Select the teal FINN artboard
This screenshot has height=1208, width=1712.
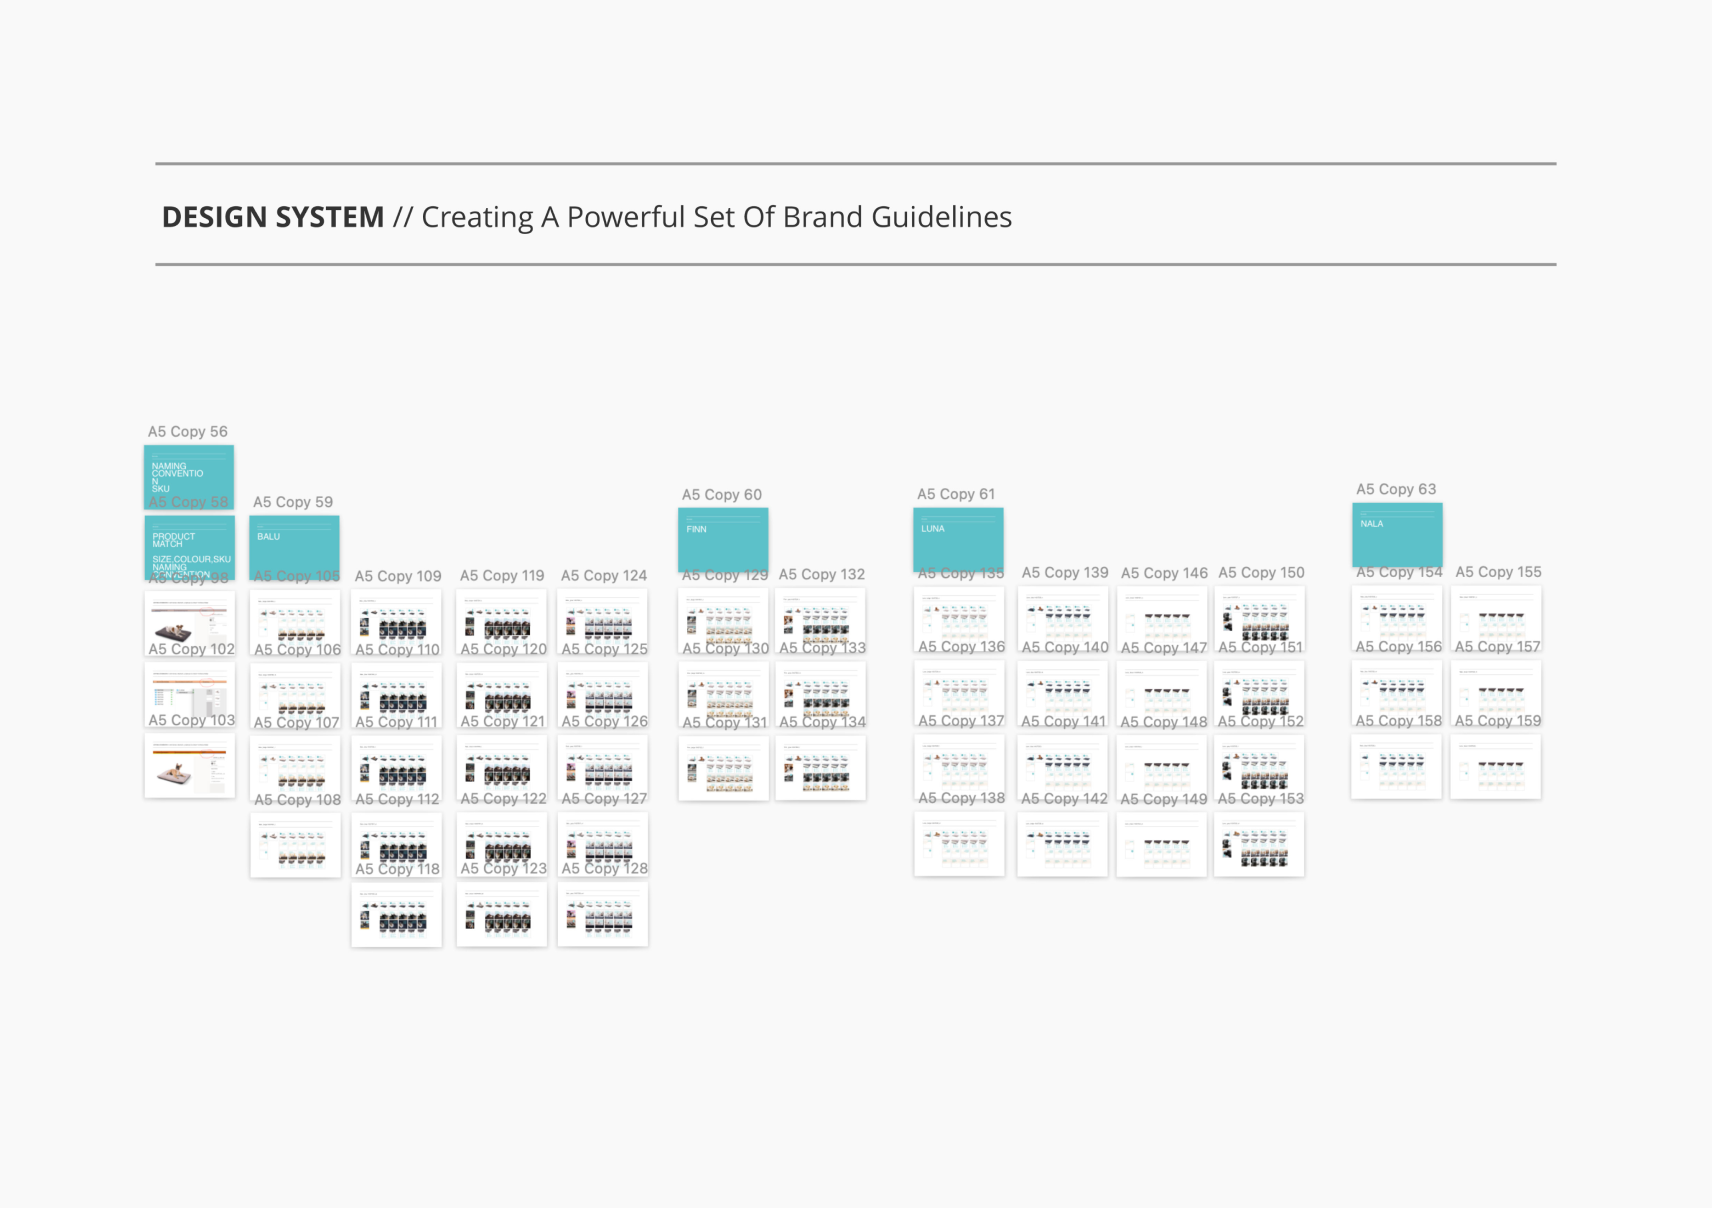tap(723, 539)
